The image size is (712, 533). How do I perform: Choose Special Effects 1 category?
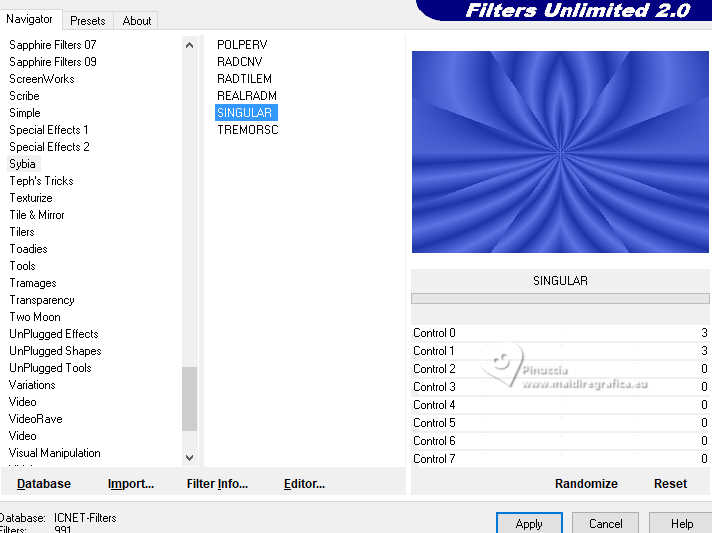[49, 130]
